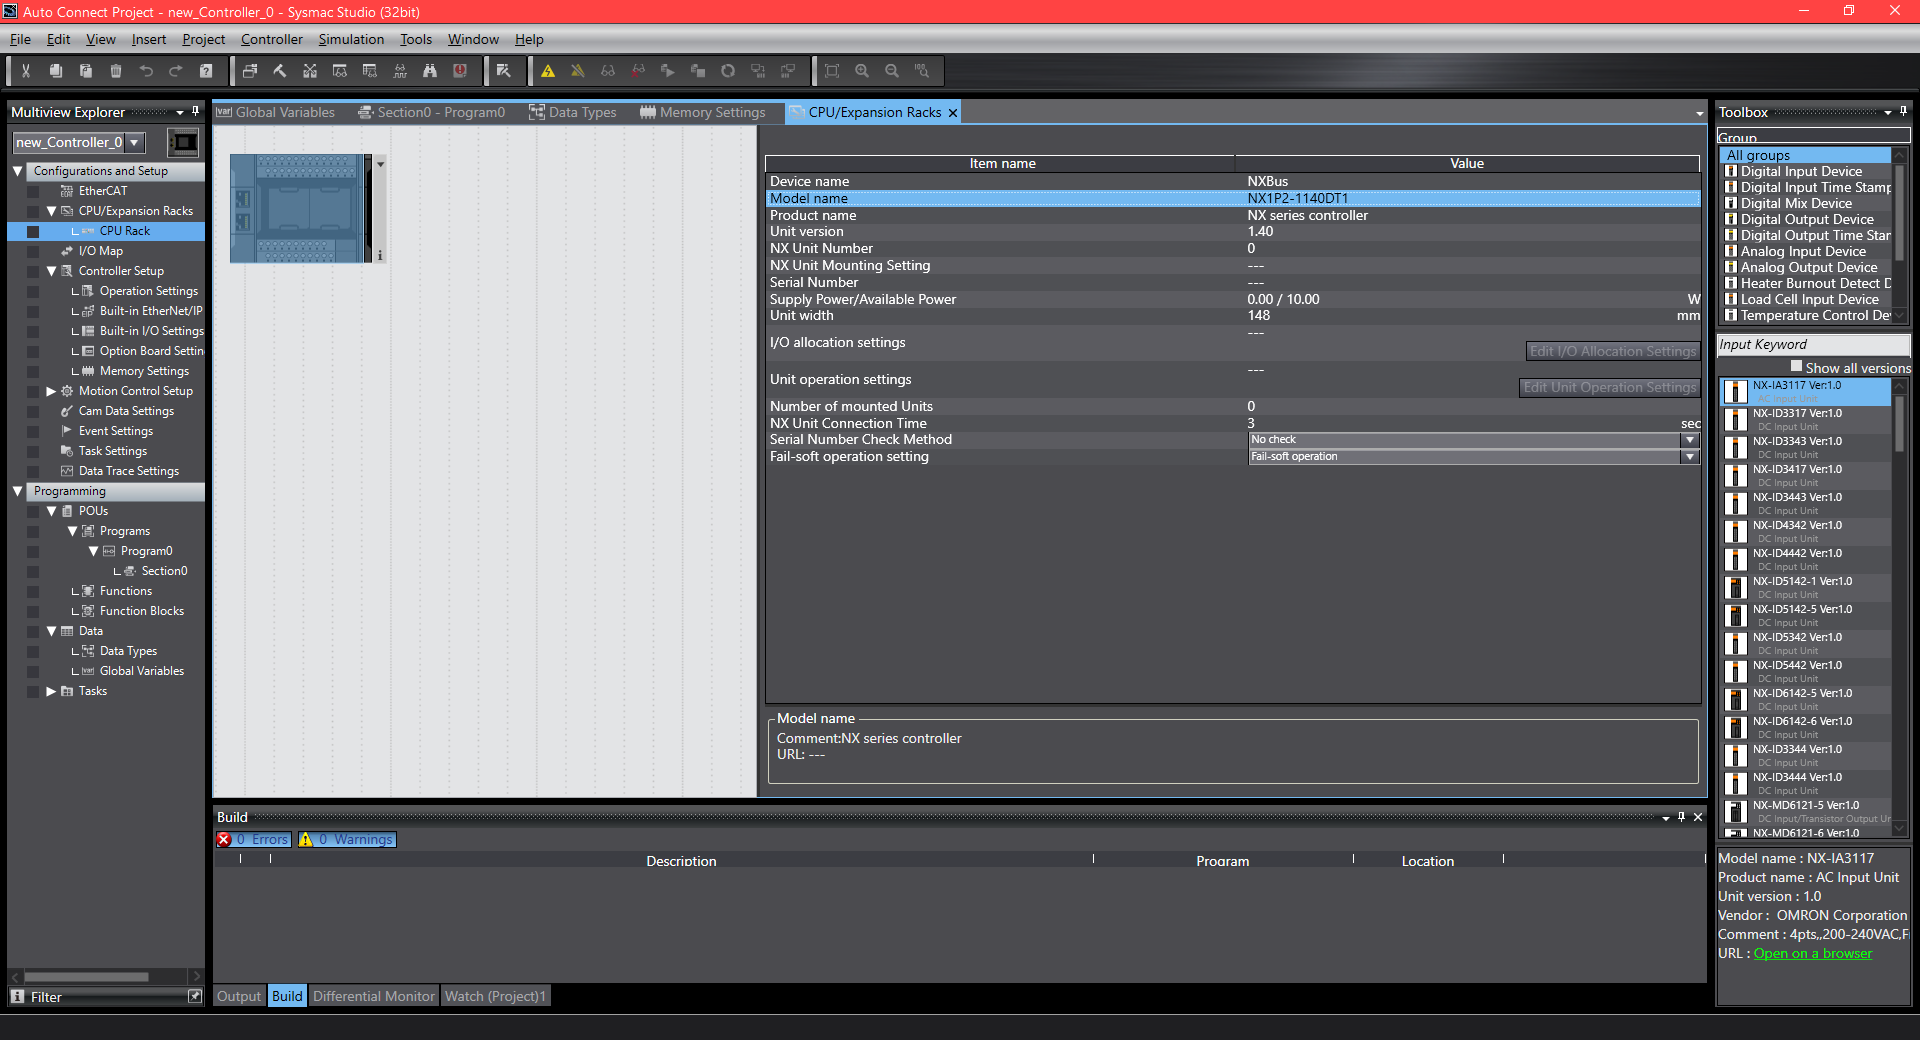Viewport: 1920px width, 1040px height.
Task: Click the Redo arrow icon
Action: click(176, 71)
